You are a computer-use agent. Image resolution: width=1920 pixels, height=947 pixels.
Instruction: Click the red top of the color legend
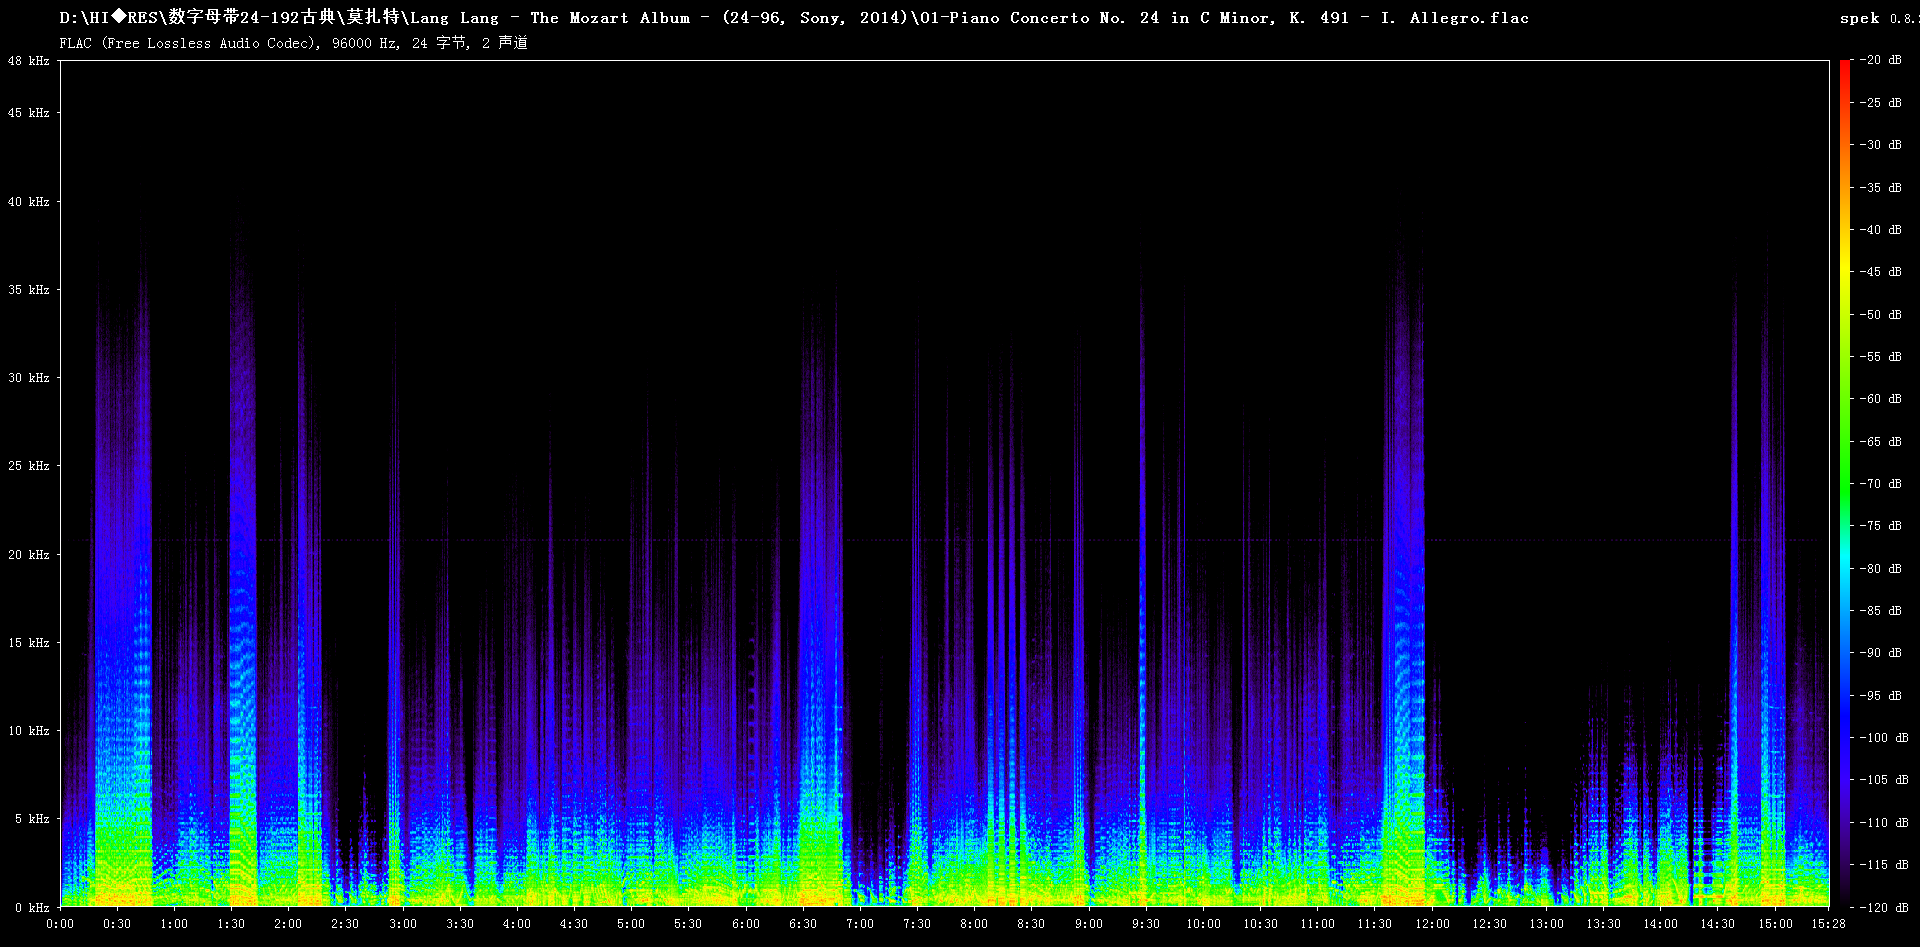click(x=1844, y=68)
